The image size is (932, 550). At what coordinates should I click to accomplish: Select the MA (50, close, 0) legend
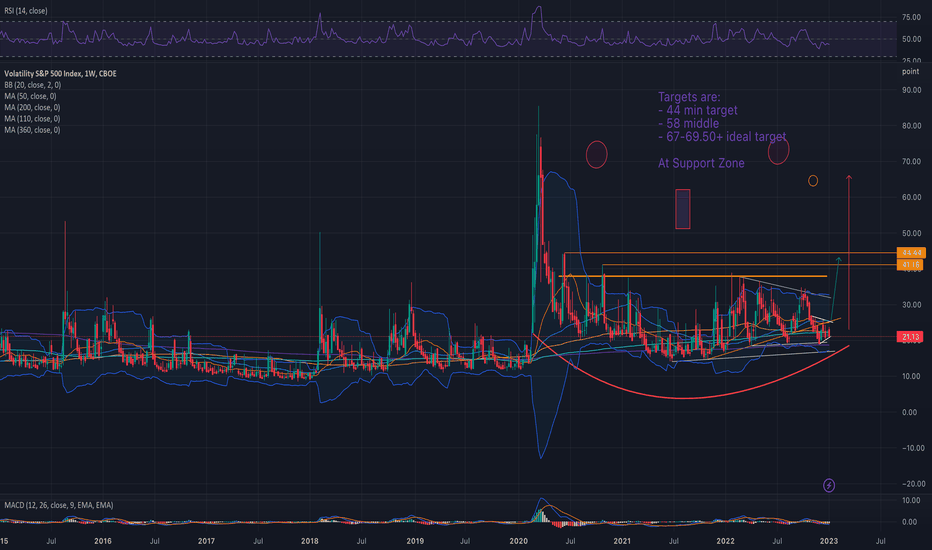pyautogui.click(x=30, y=96)
